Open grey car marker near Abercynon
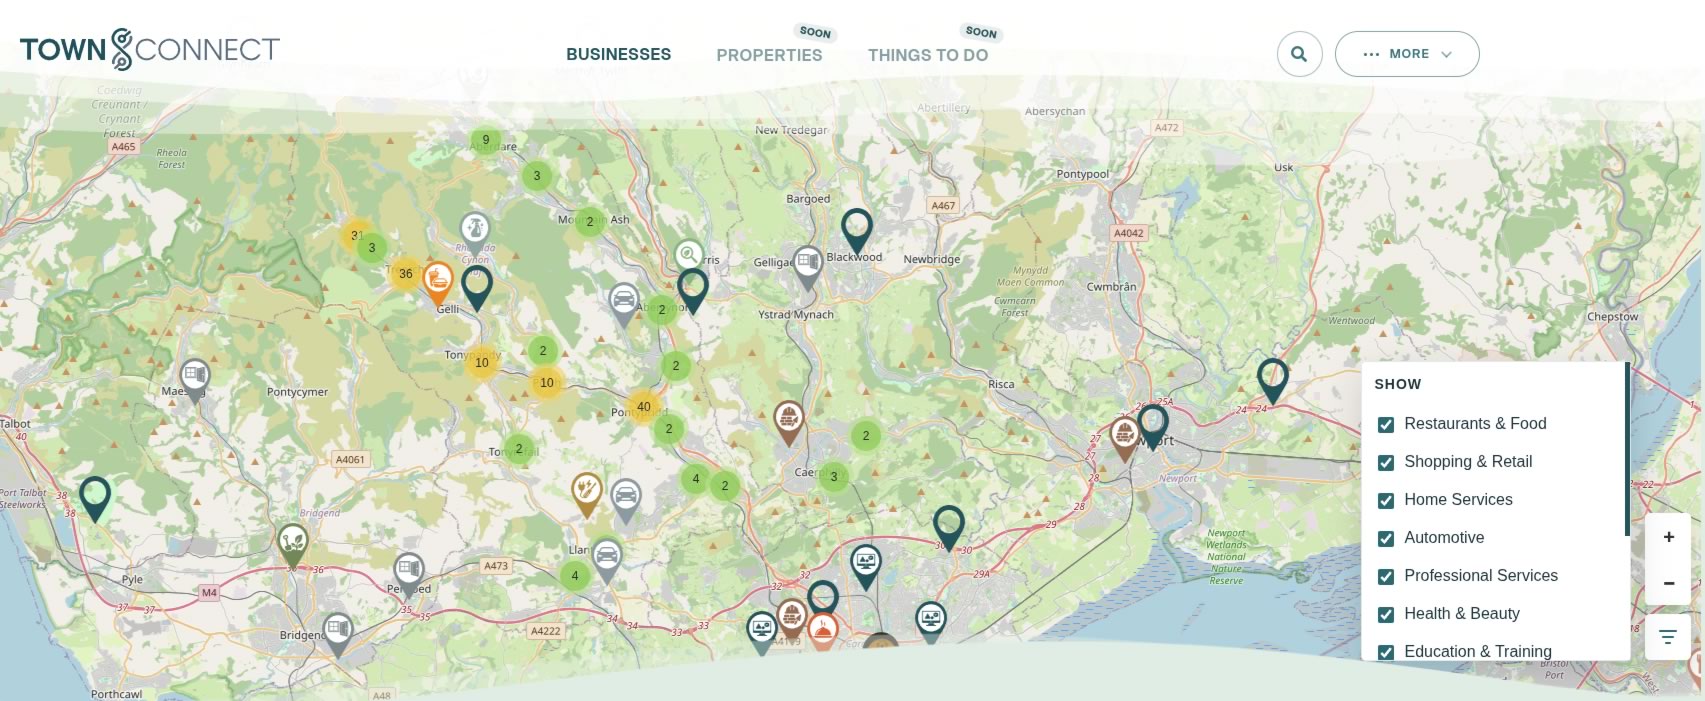This screenshot has width=1705, height=701. (x=624, y=304)
